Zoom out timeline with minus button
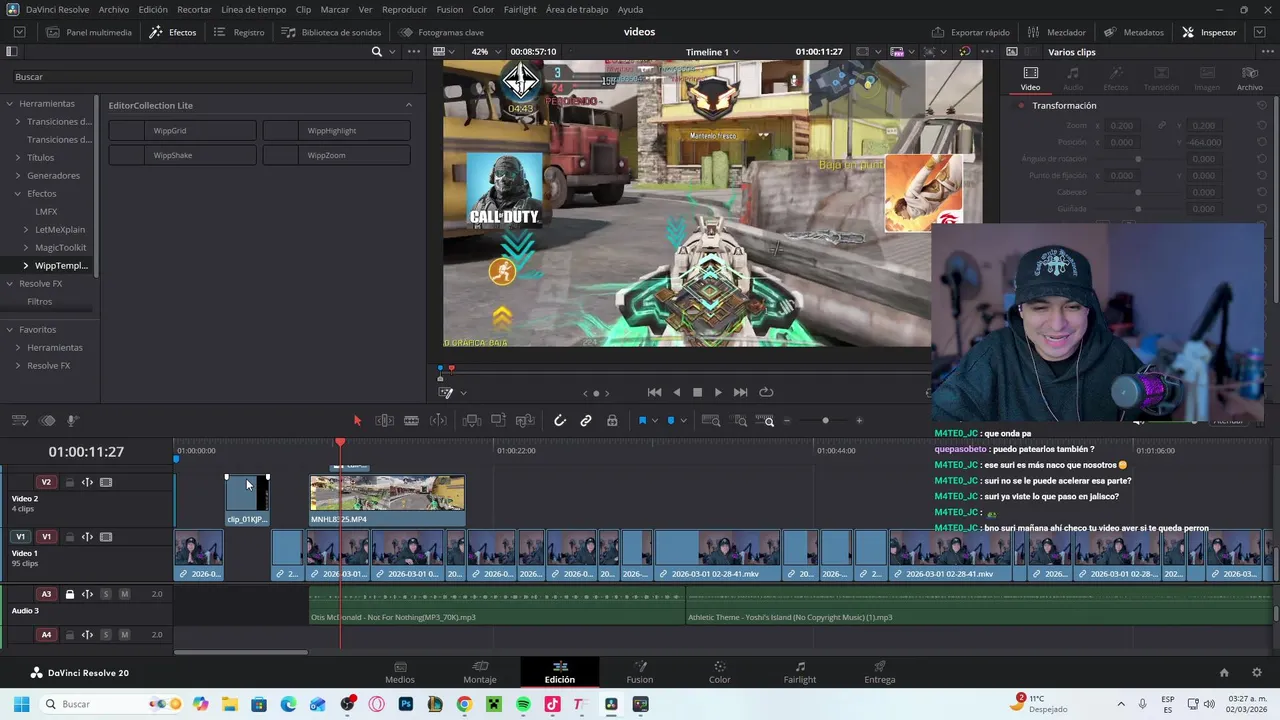1280x720 pixels. (787, 421)
